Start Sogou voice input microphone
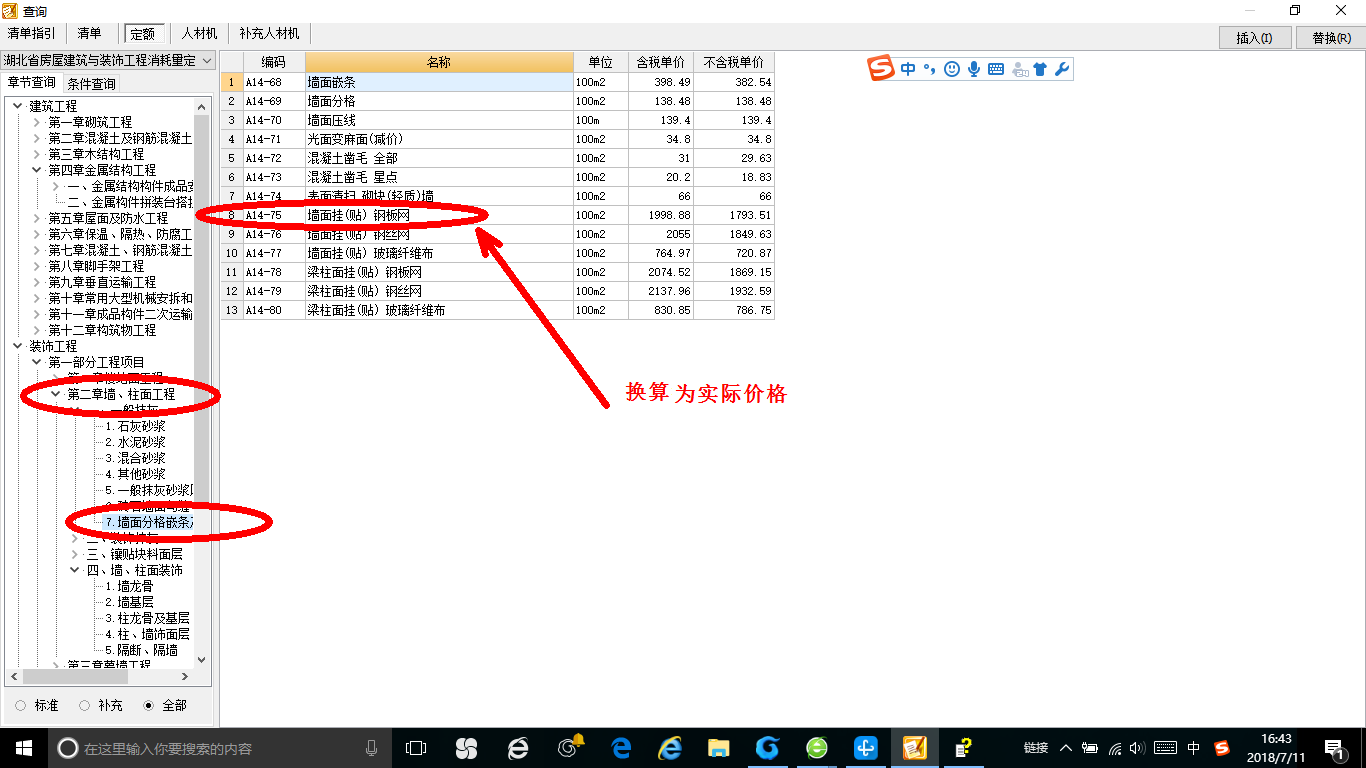 (973, 69)
